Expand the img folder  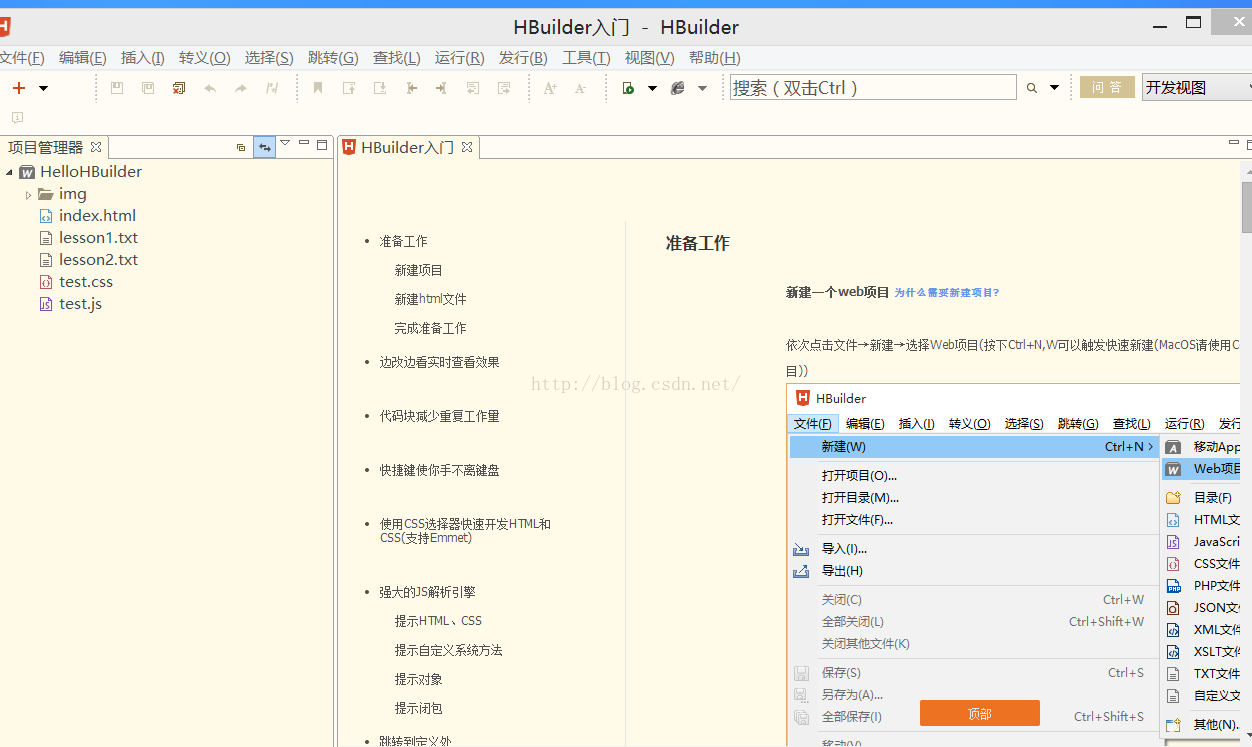pos(28,195)
